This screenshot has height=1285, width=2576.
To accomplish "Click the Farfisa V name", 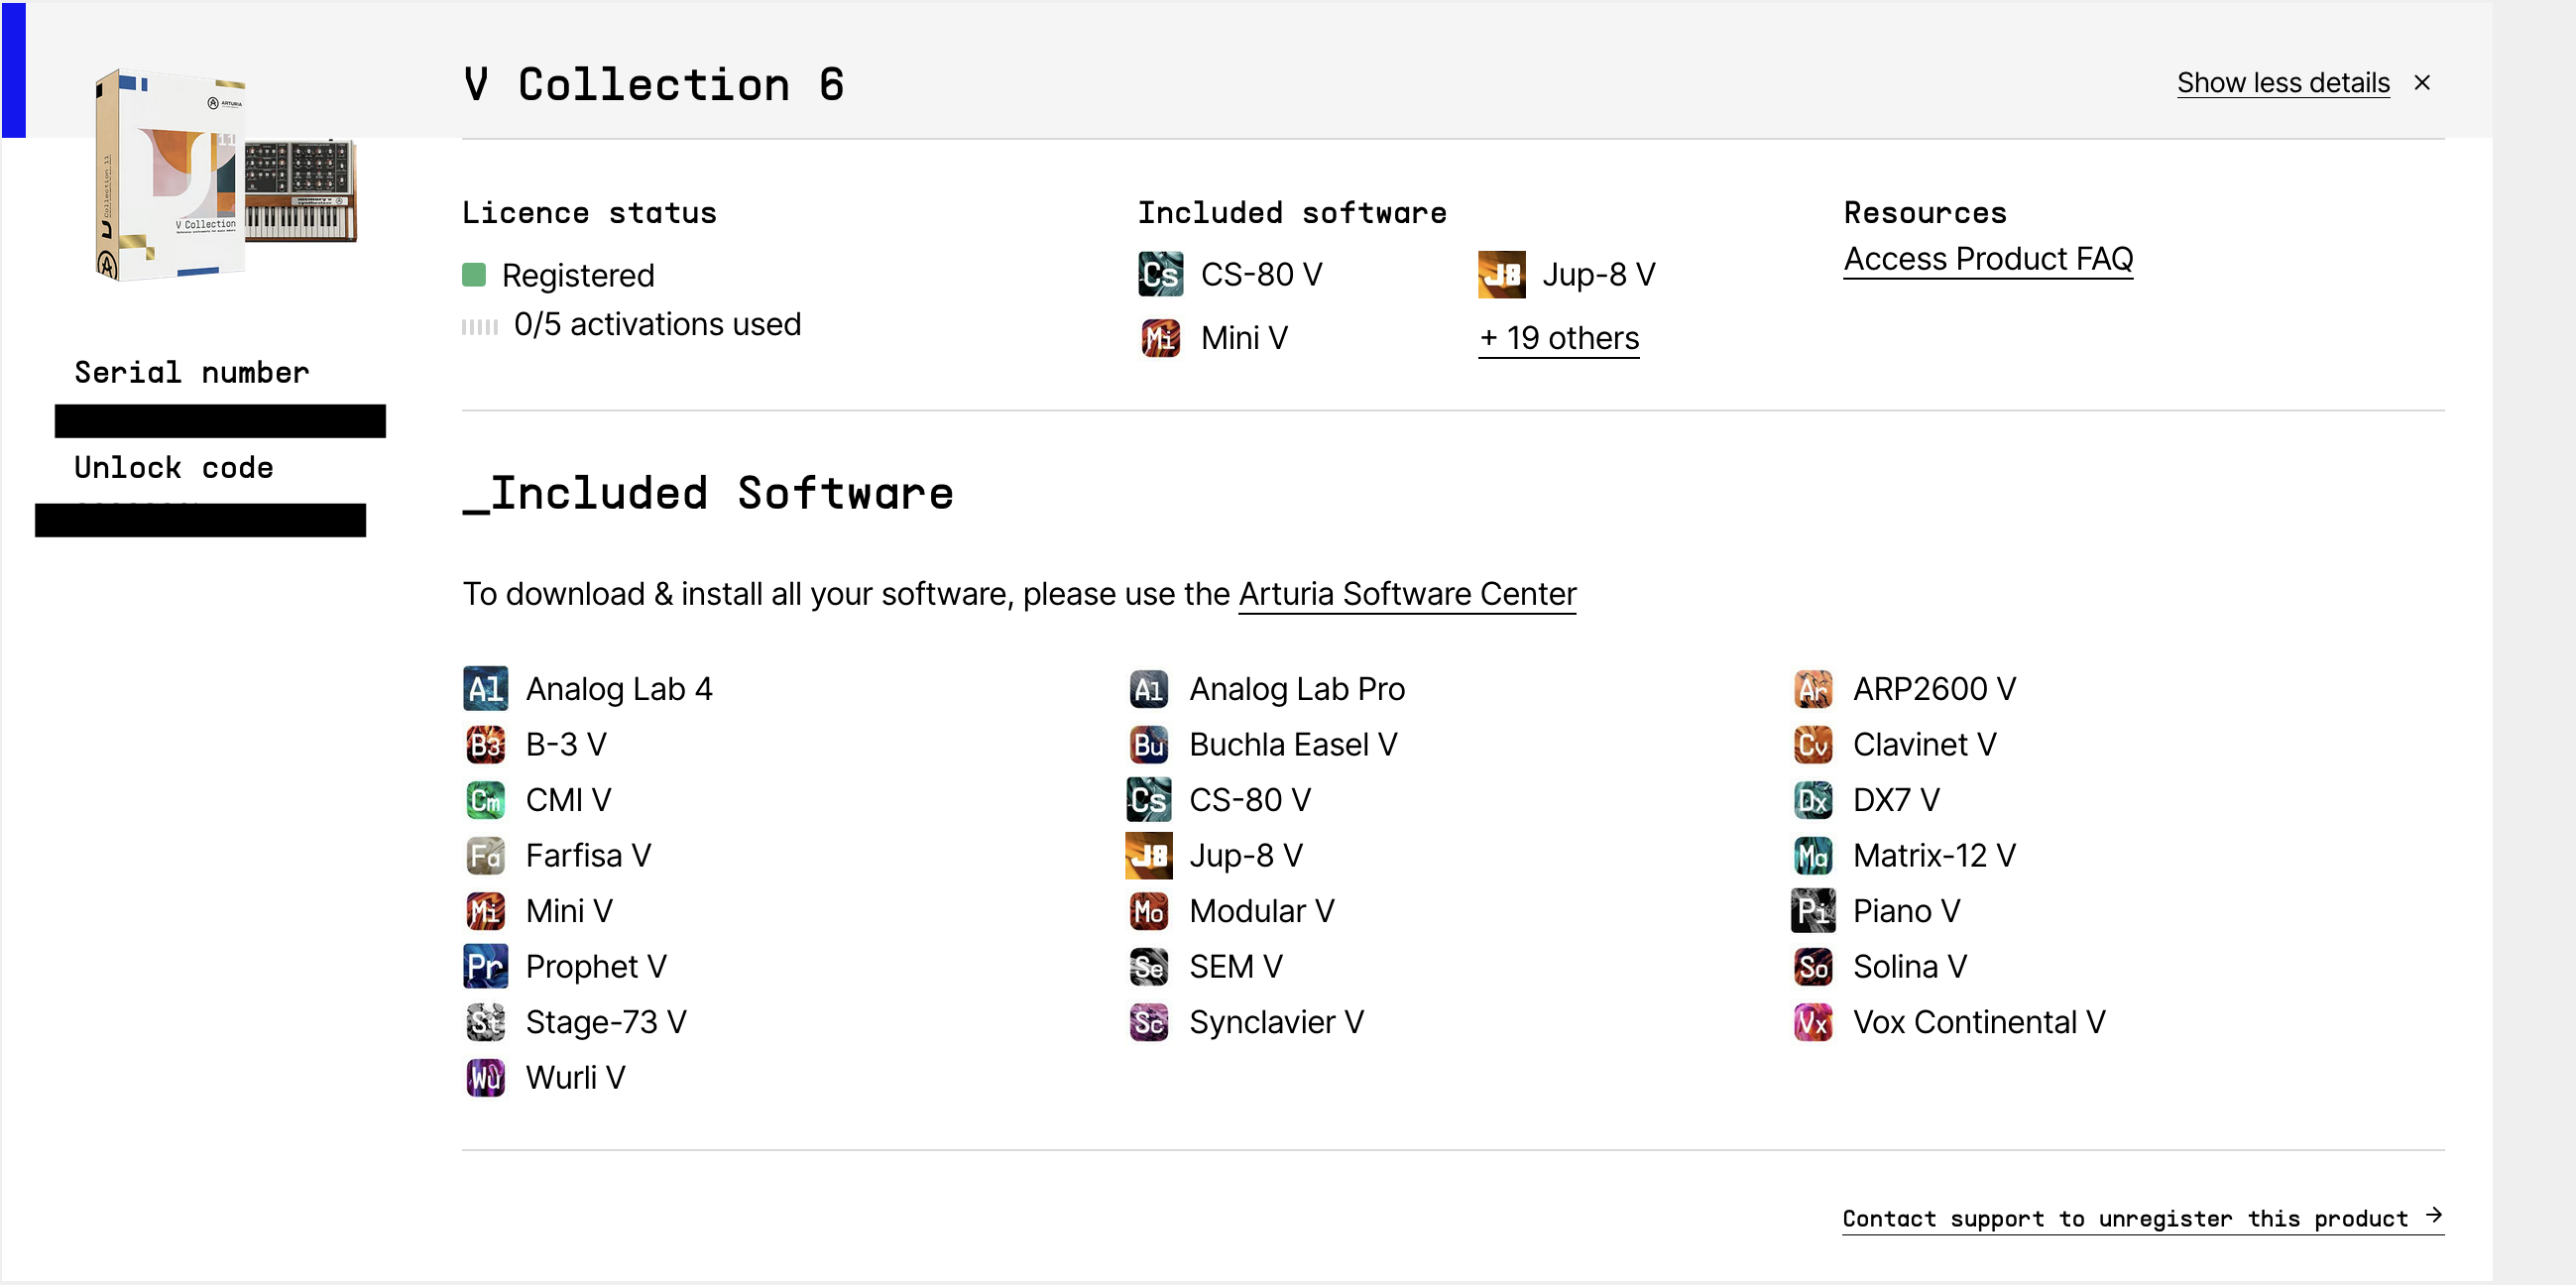I will (588, 856).
